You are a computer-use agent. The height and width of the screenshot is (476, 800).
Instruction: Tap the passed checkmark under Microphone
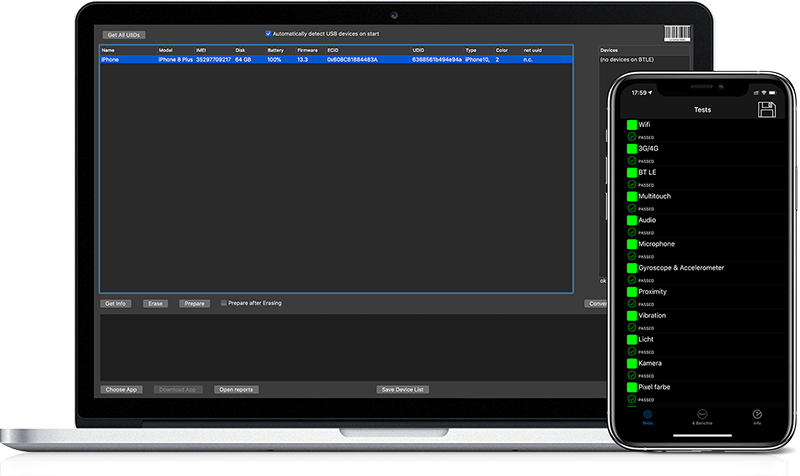pos(632,256)
